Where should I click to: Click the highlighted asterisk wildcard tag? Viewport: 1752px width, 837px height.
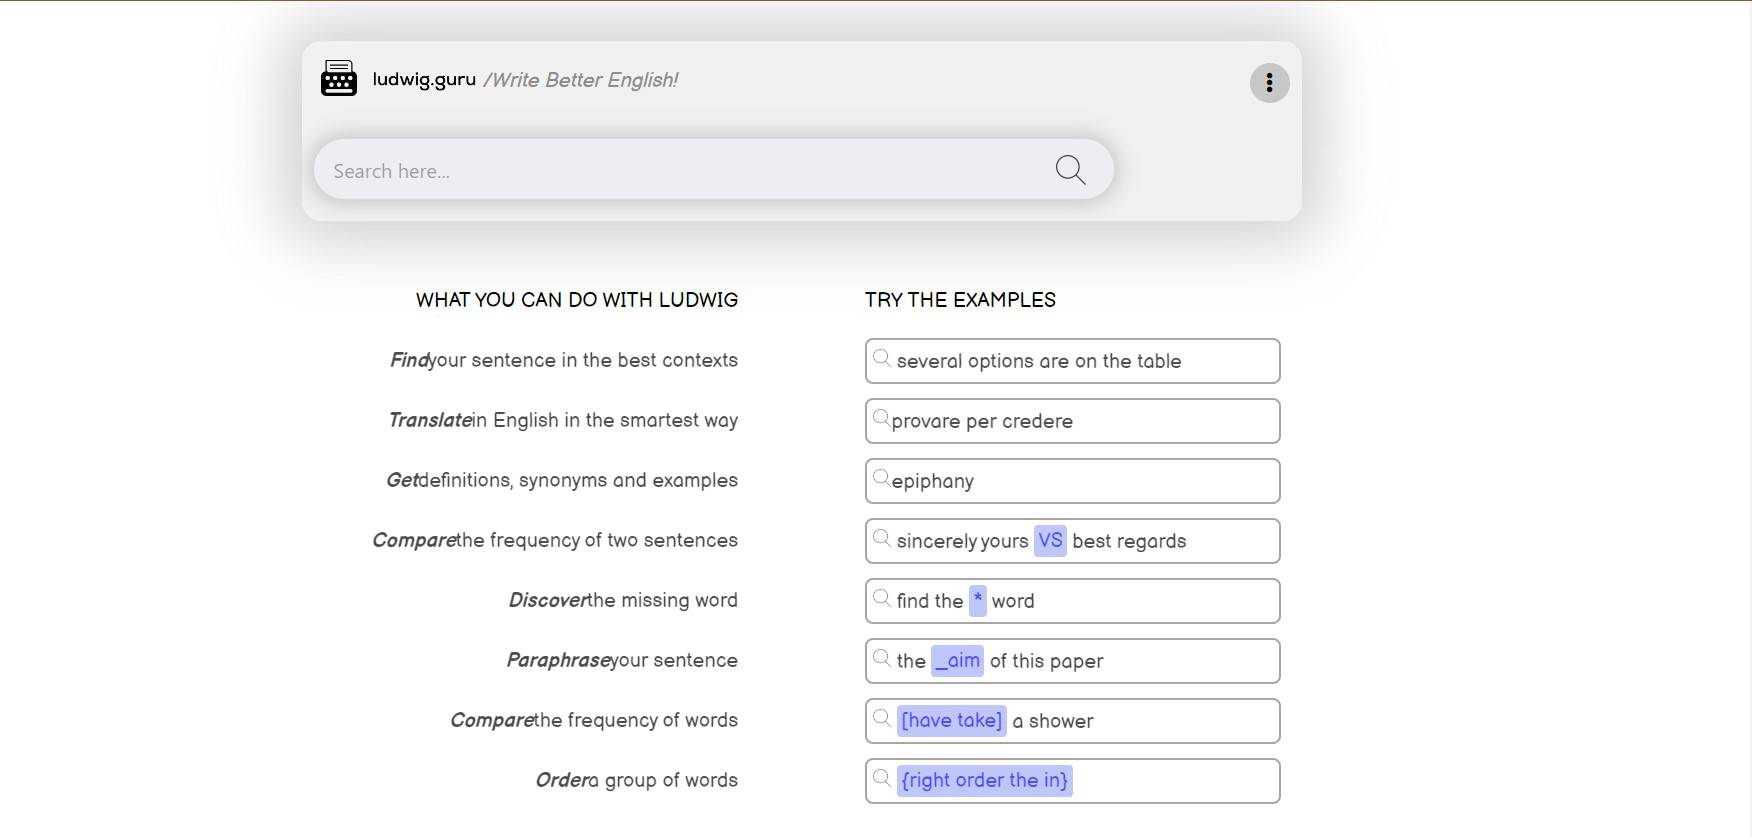pyautogui.click(x=977, y=601)
